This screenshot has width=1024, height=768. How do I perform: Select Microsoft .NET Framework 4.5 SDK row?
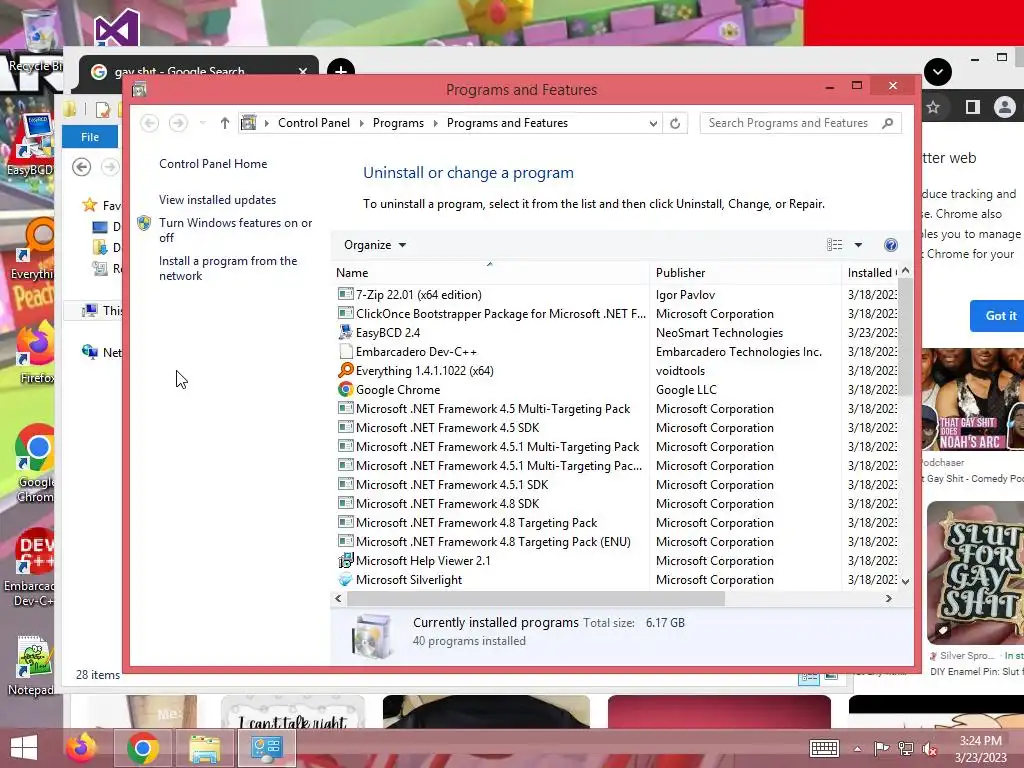click(x=616, y=428)
